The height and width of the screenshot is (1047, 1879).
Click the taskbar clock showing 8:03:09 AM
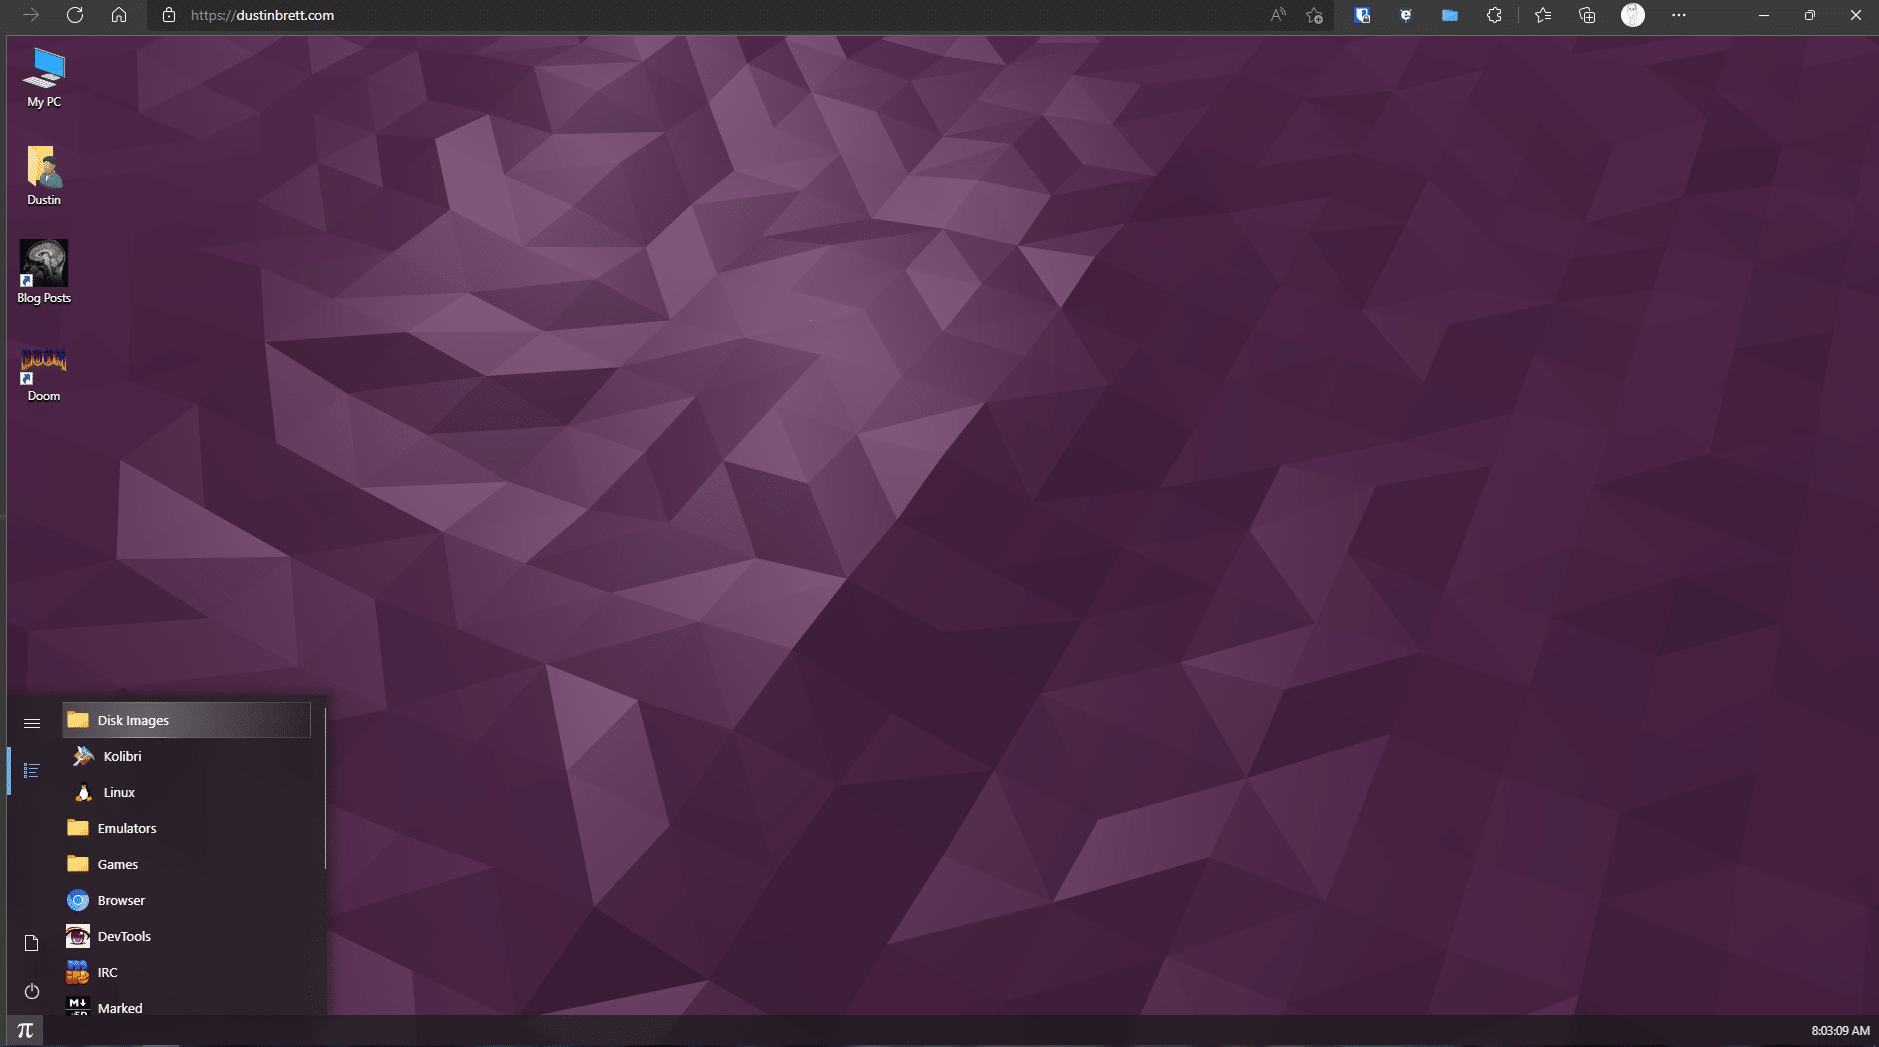click(1840, 1030)
